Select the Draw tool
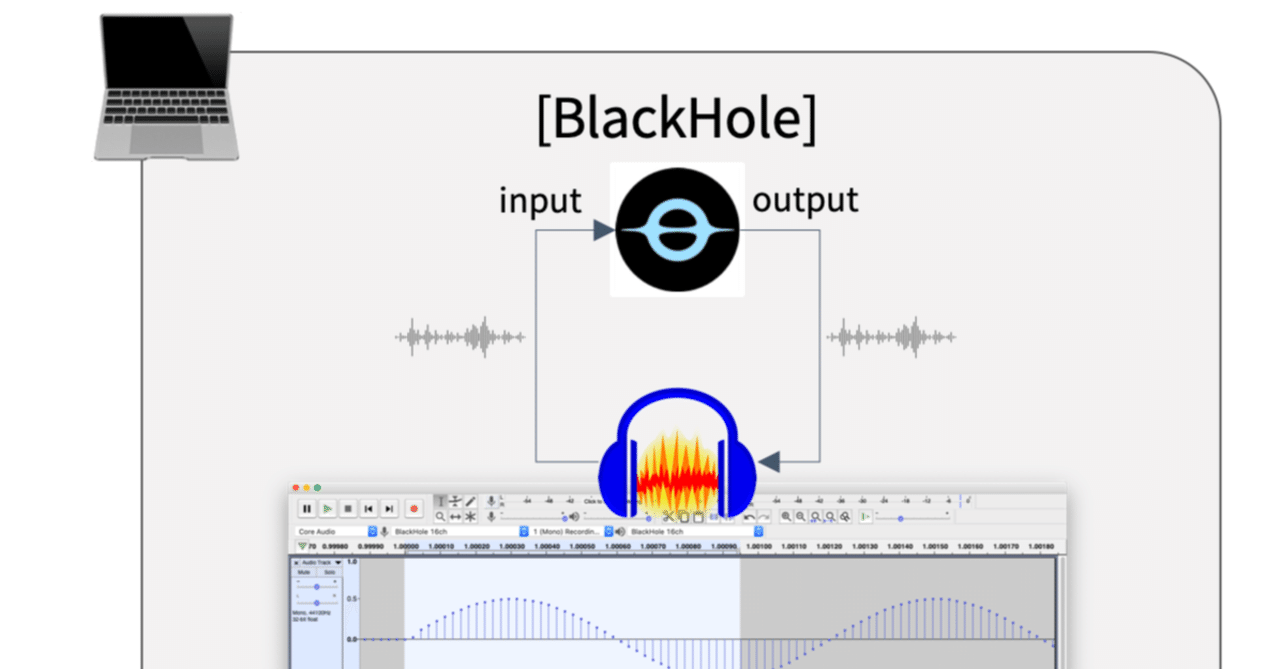The height and width of the screenshot is (669, 1280). (x=471, y=500)
